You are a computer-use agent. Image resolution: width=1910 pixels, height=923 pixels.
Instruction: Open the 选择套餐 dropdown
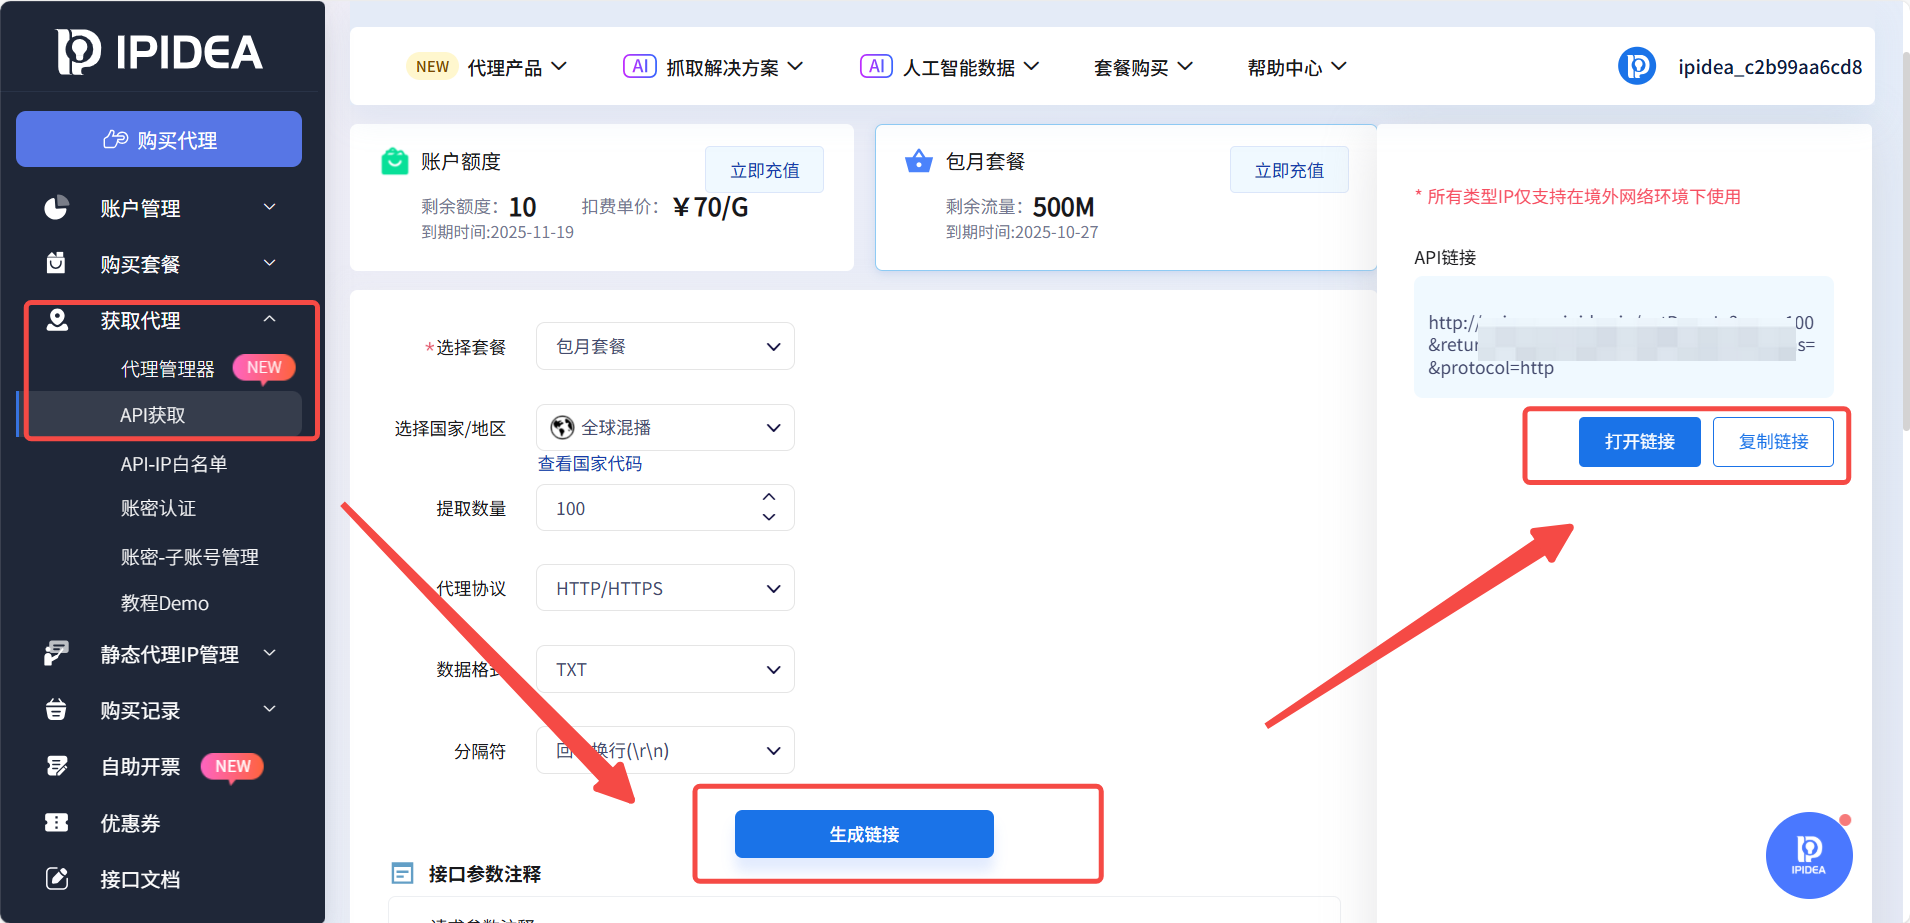point(665,346)
